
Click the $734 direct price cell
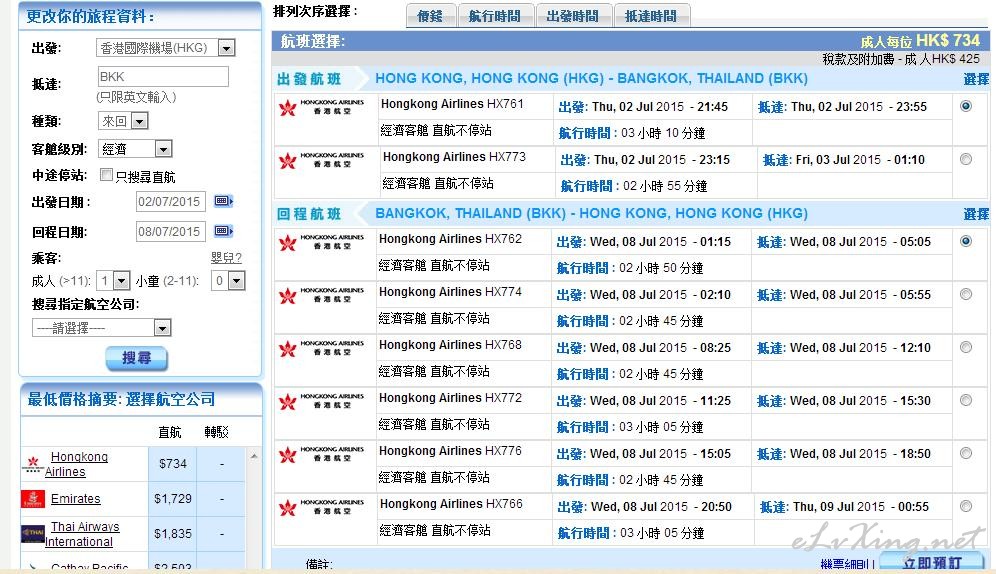tap(173, 464)
